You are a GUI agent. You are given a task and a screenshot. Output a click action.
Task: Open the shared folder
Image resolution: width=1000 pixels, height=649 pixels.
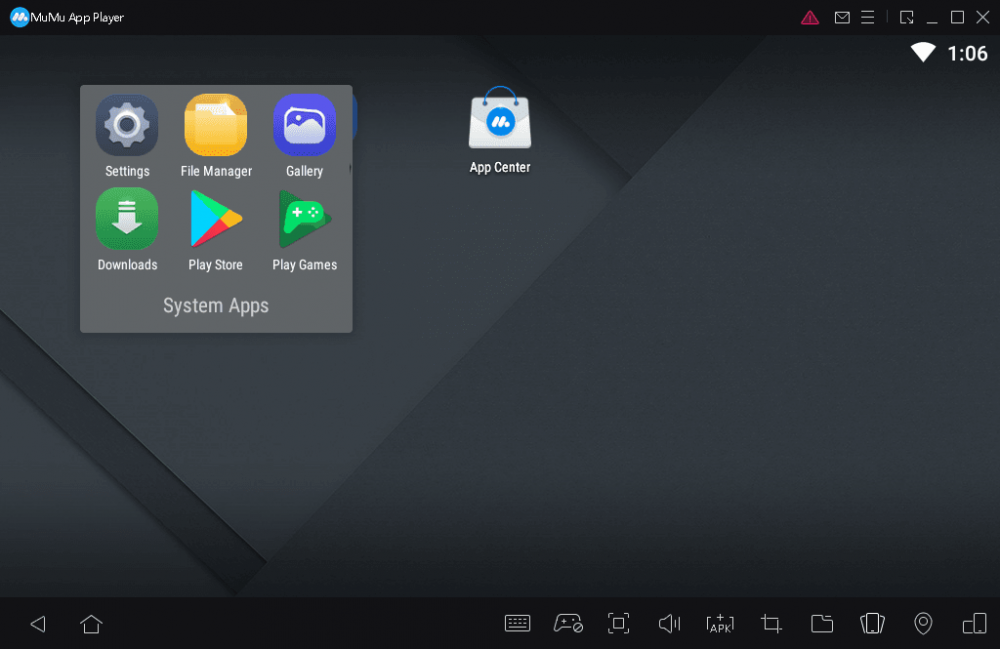click(x=822, y=623)
